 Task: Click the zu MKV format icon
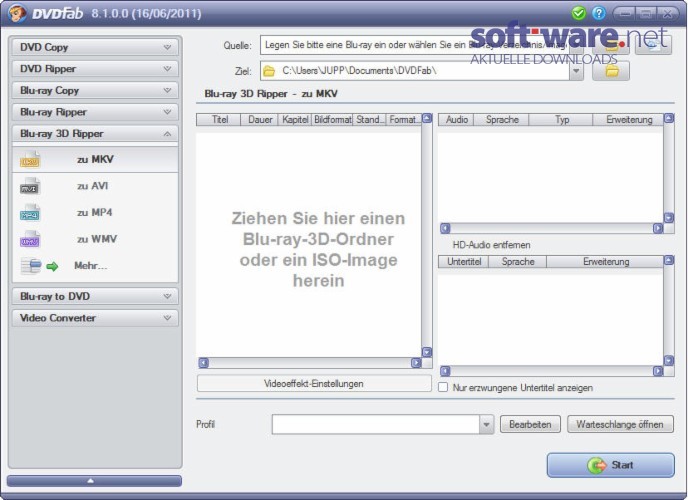30,160
